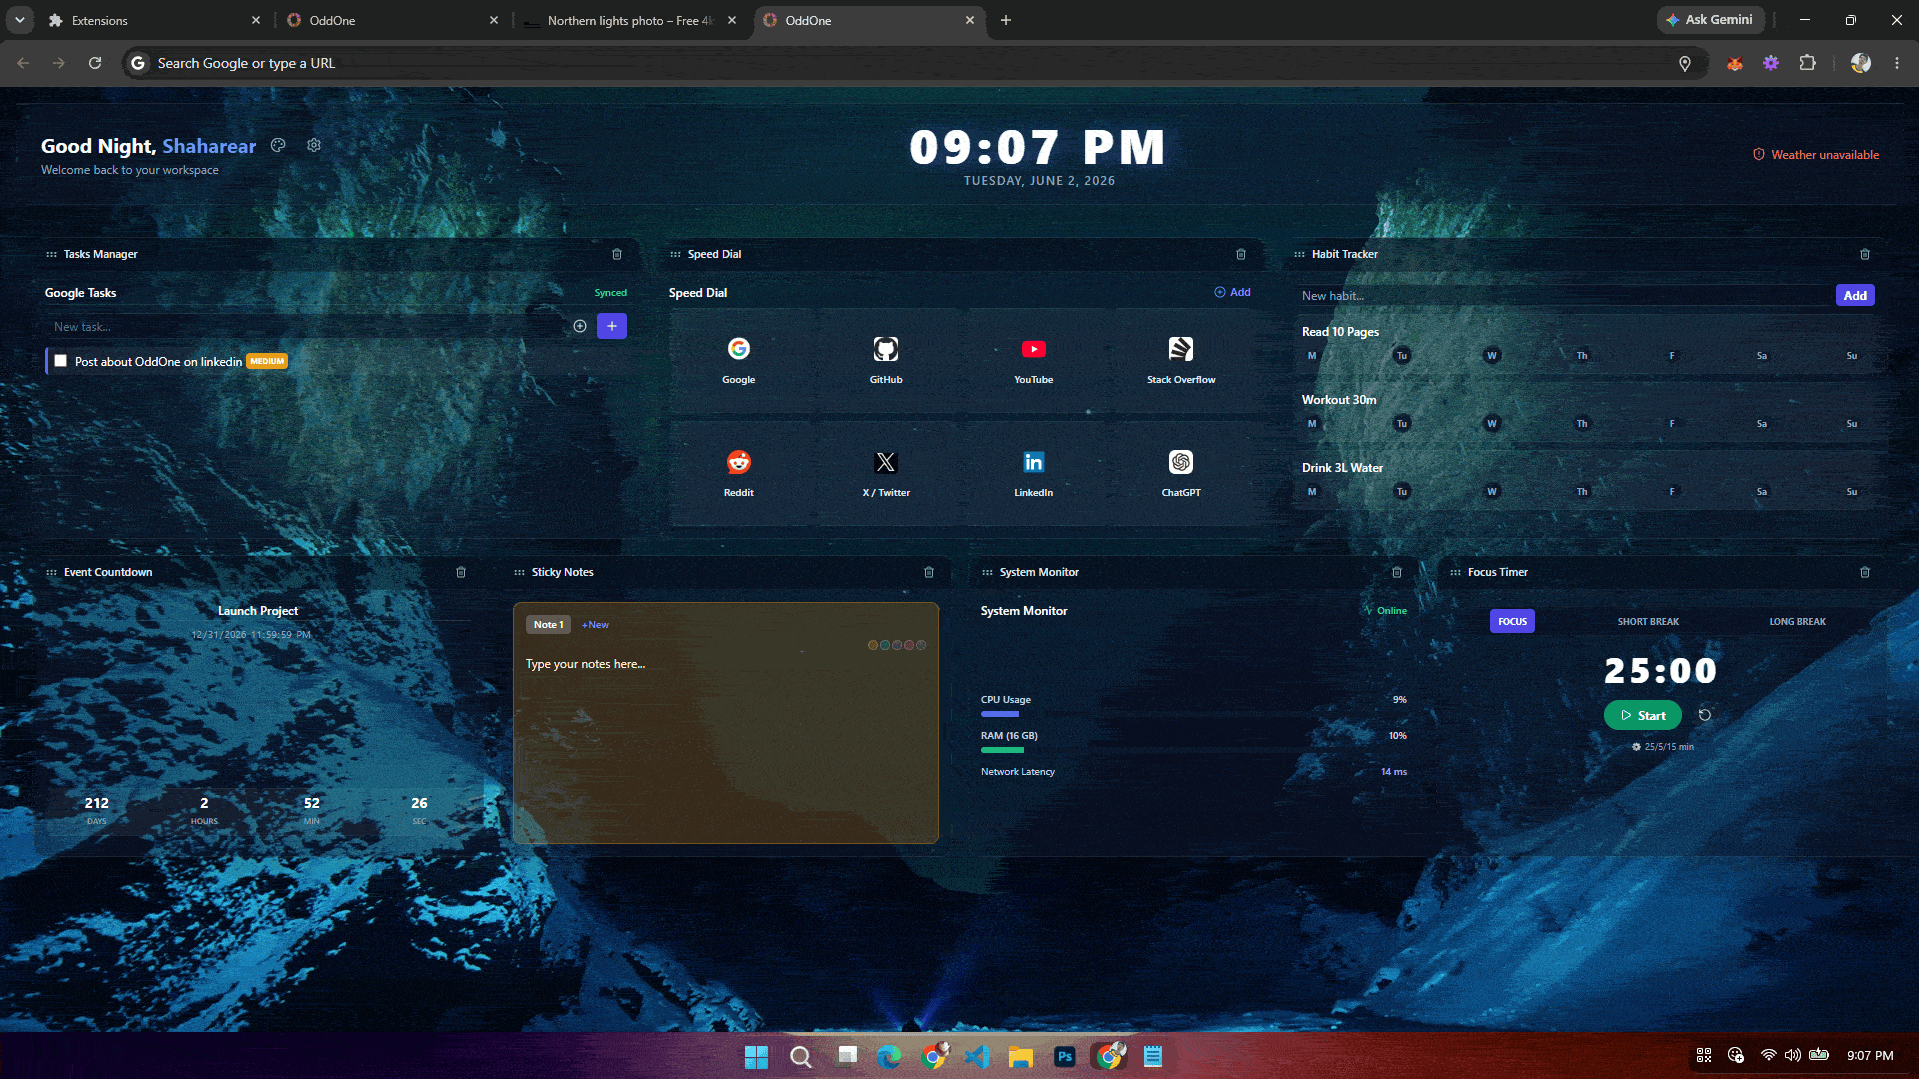Switch to the Extensions browser tab

tap(155, 20)
